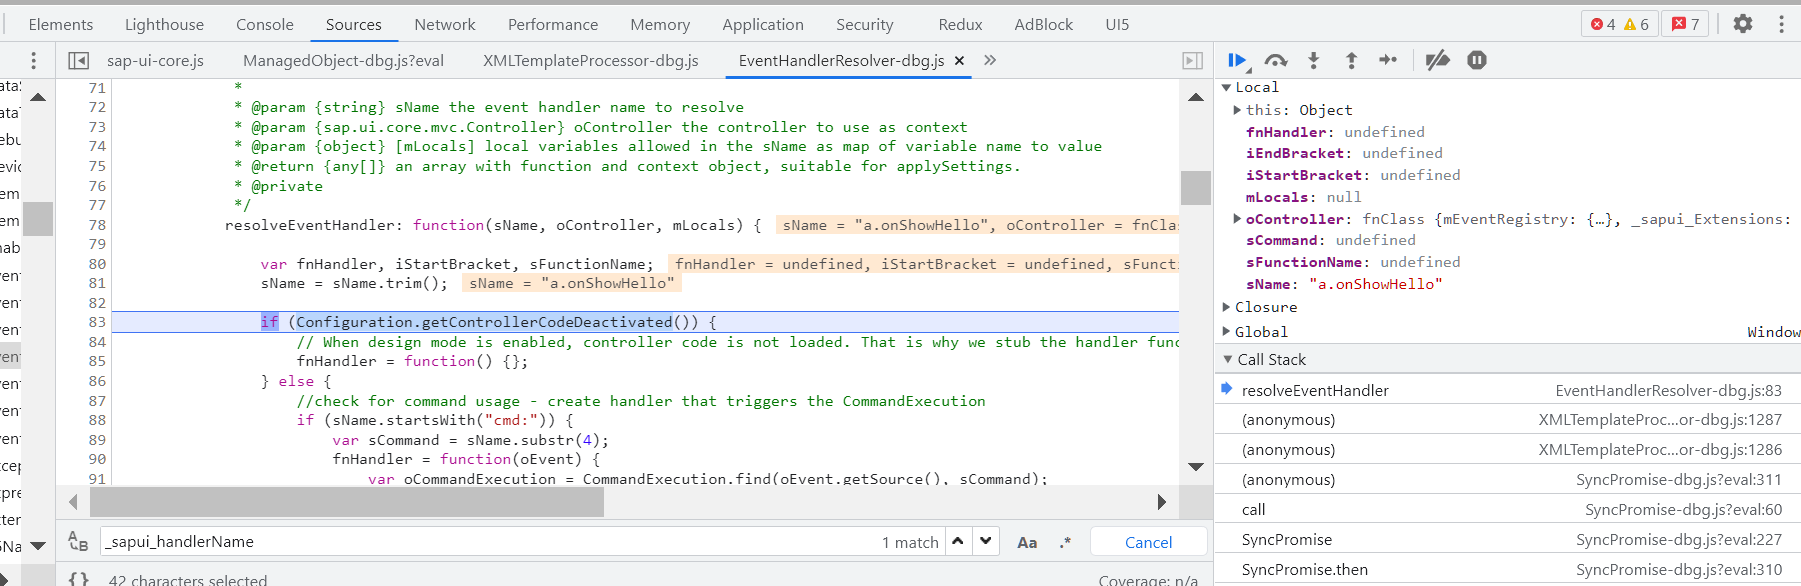Image resolution: width=1801 pixels, height=586 pixels.
Task: Toggle pause on exceptions
Action: (1477, 61)
